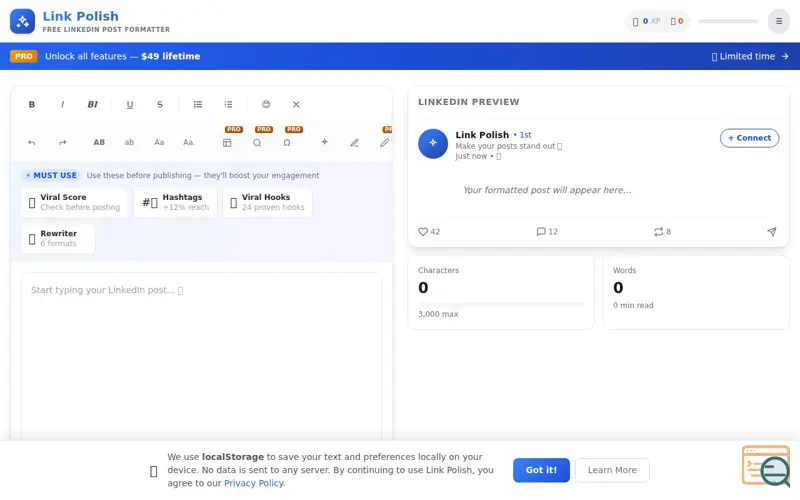Click the sparkle tool in the toolbar

pos(324,142)
